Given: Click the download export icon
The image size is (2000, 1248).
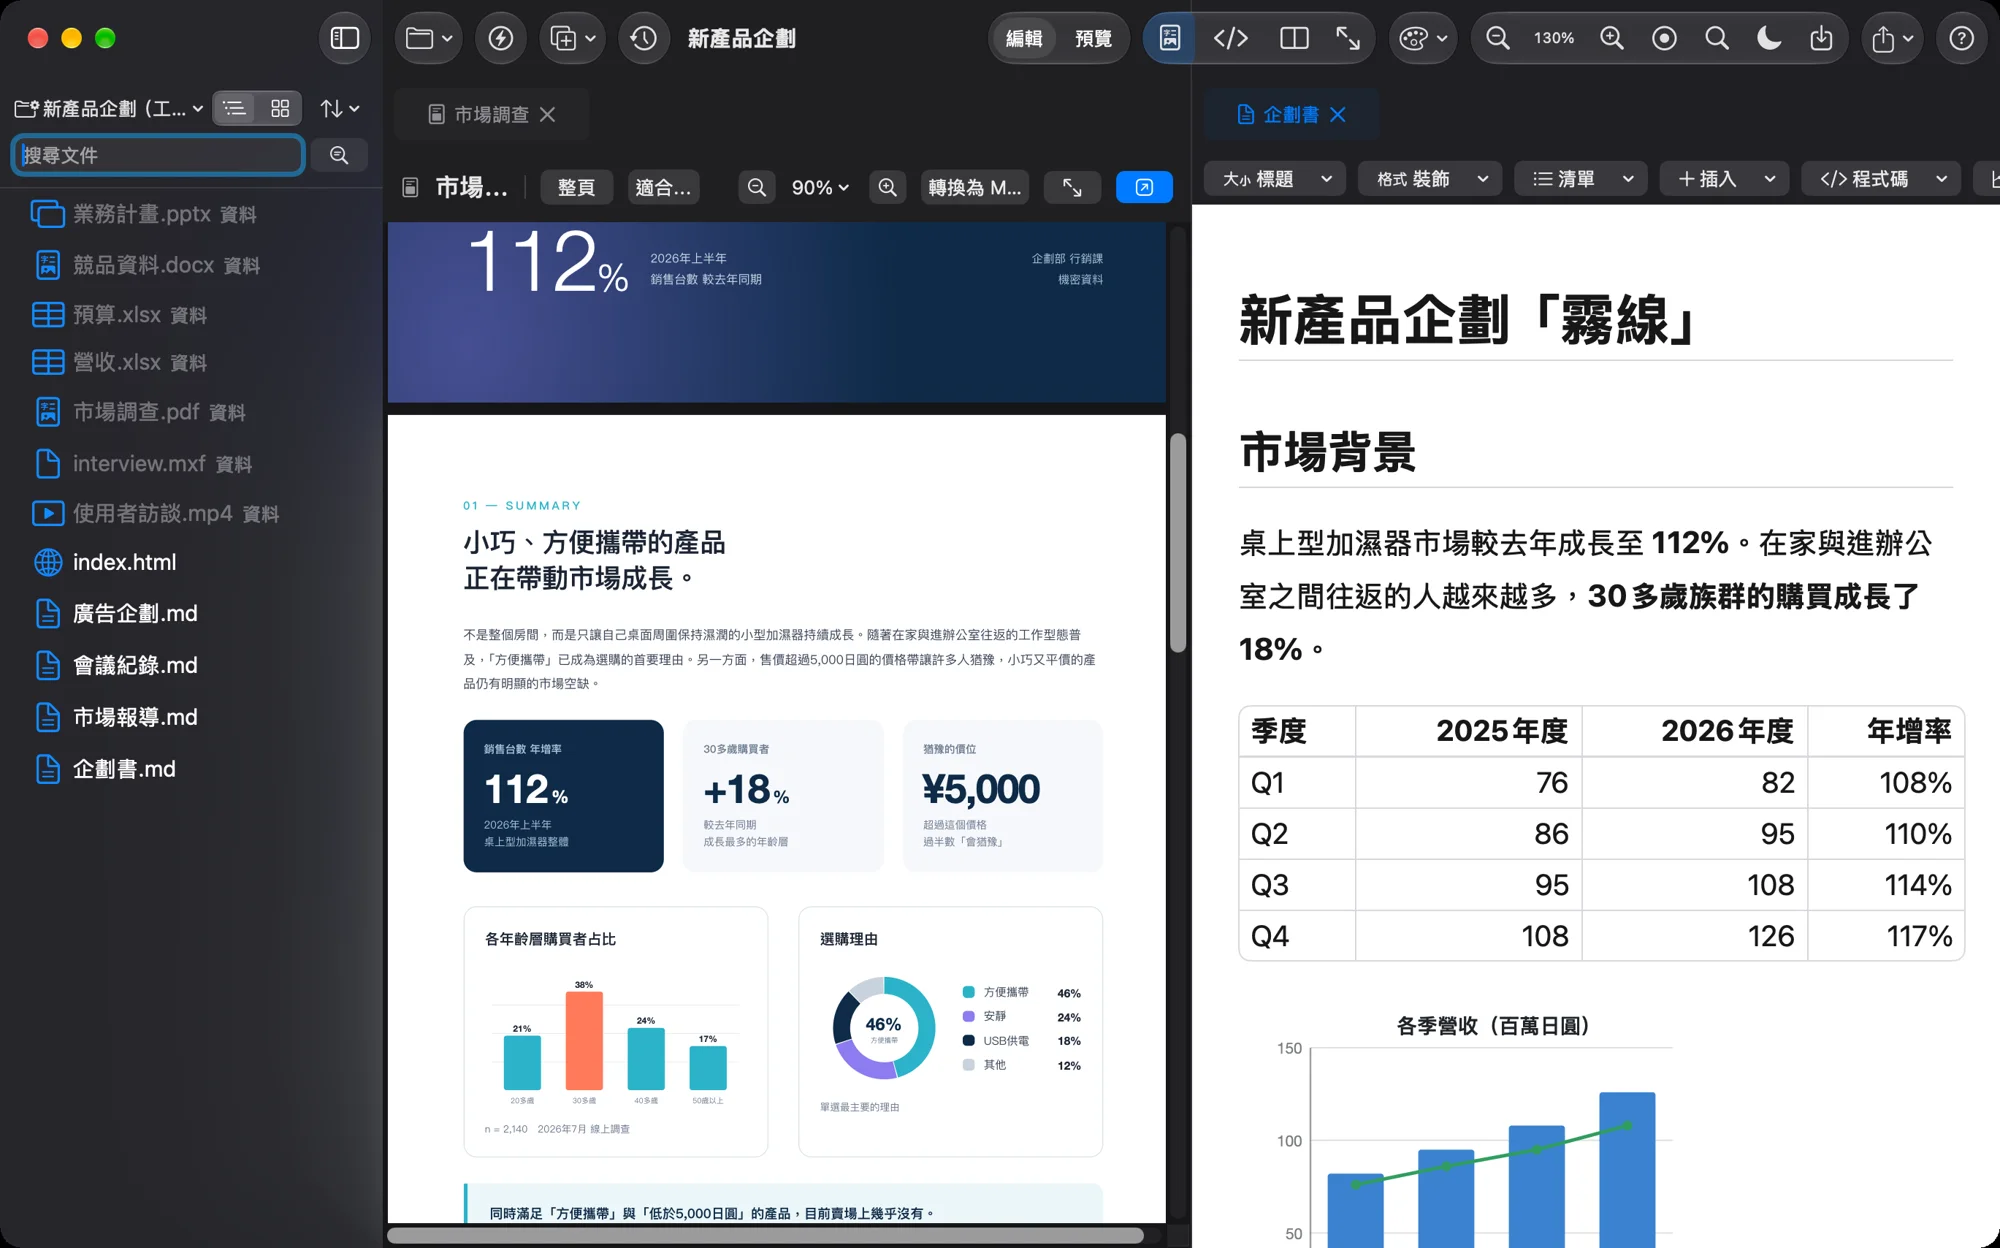Looking at the screenshot, I should click(1821, 38).
